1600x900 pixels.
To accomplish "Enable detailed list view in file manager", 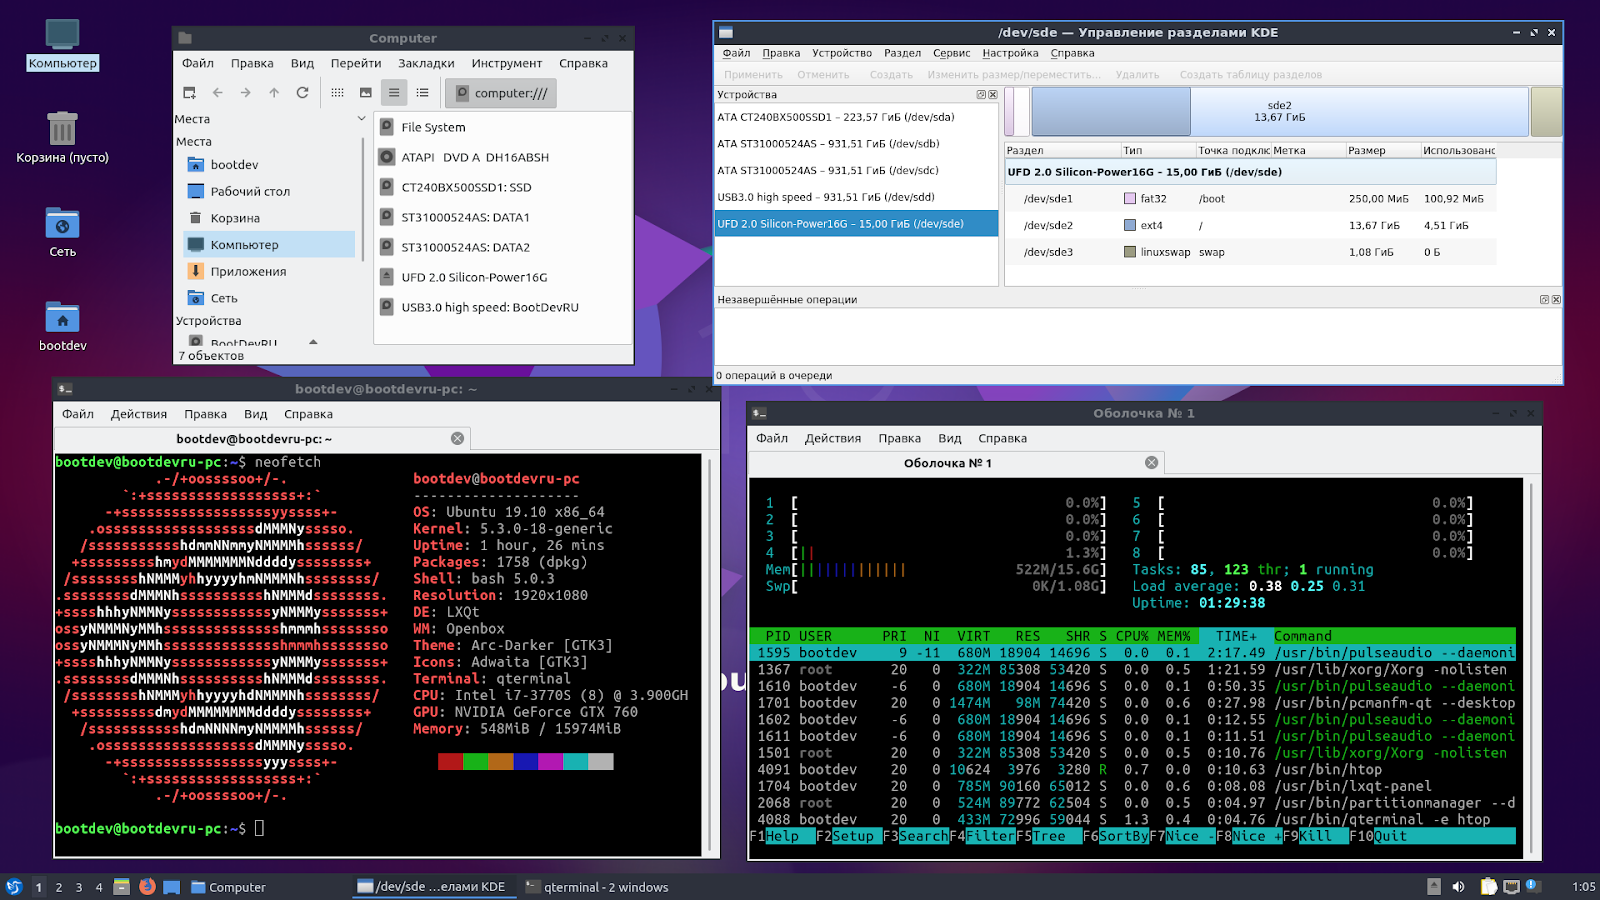I will (423, 93).
